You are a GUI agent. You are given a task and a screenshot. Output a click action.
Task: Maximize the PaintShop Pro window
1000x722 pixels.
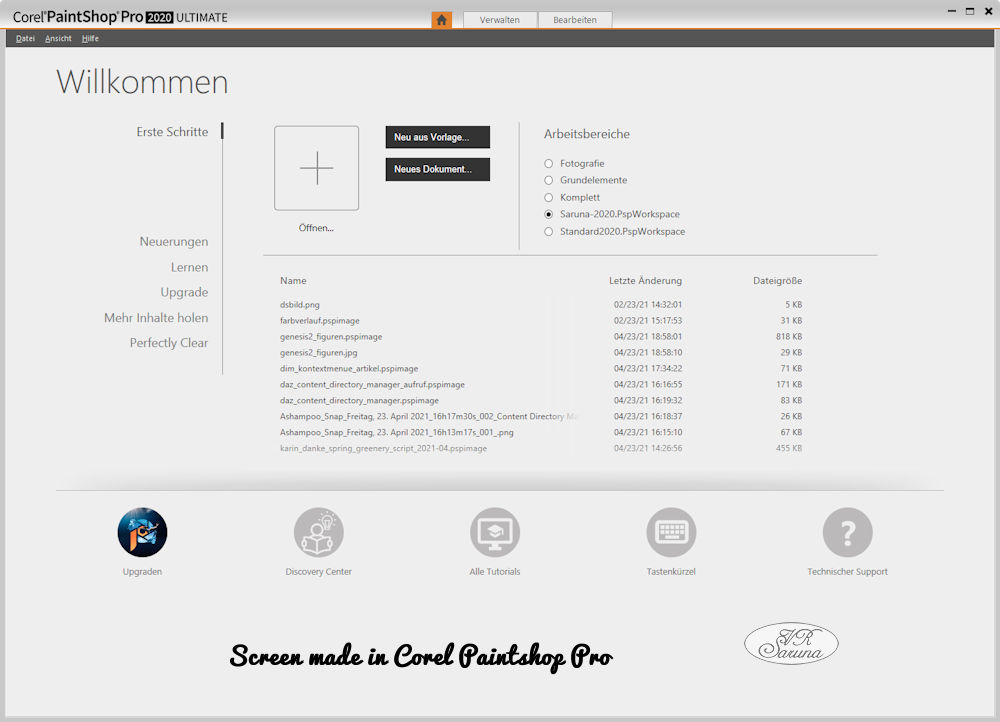970,11
